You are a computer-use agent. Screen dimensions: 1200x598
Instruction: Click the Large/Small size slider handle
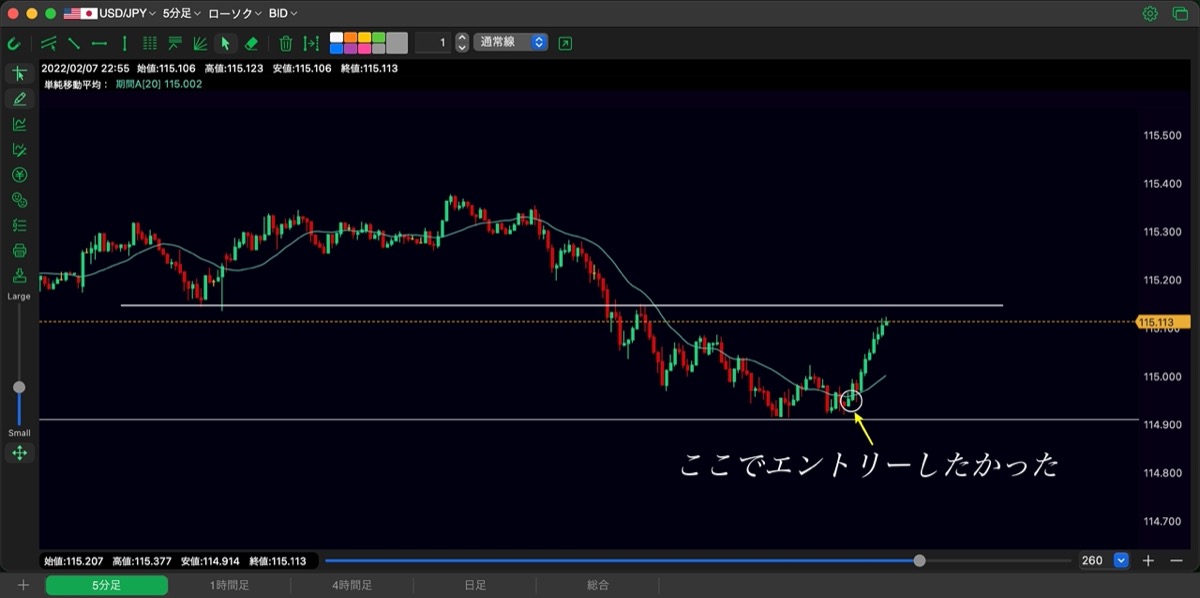click(19, 387)
